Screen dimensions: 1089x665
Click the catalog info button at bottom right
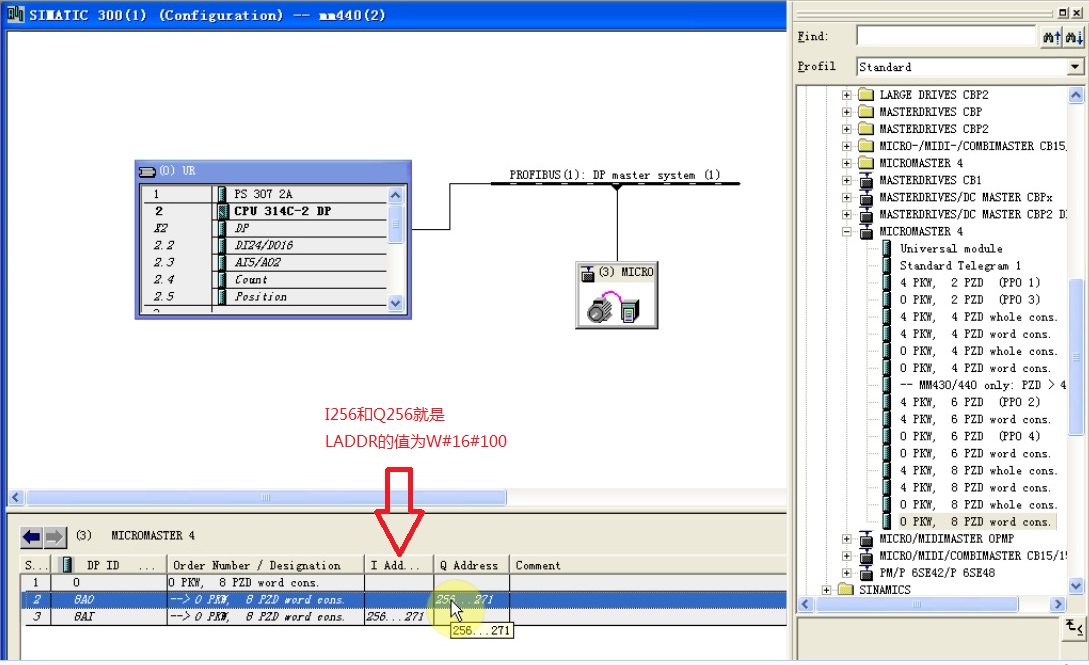[x=1072, y=628]
